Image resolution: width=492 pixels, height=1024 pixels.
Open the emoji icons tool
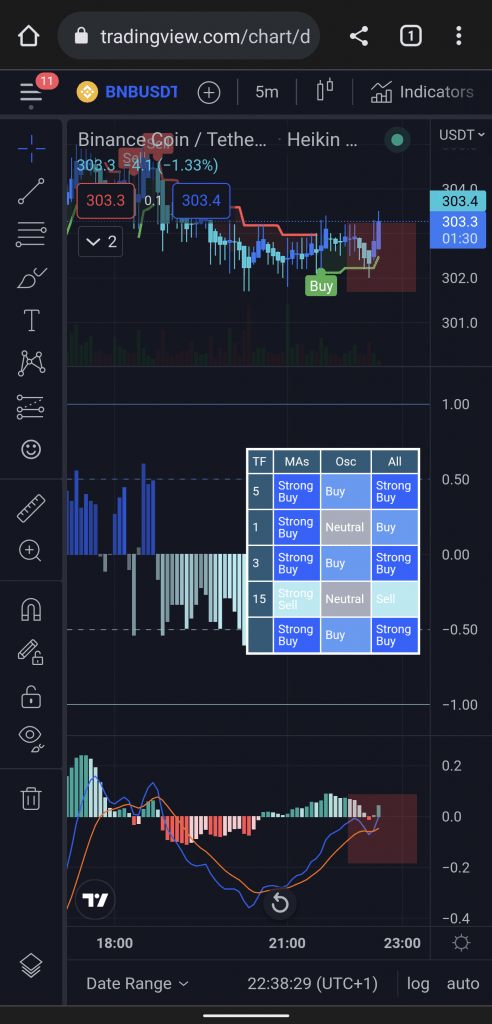[x=31, y=449]
